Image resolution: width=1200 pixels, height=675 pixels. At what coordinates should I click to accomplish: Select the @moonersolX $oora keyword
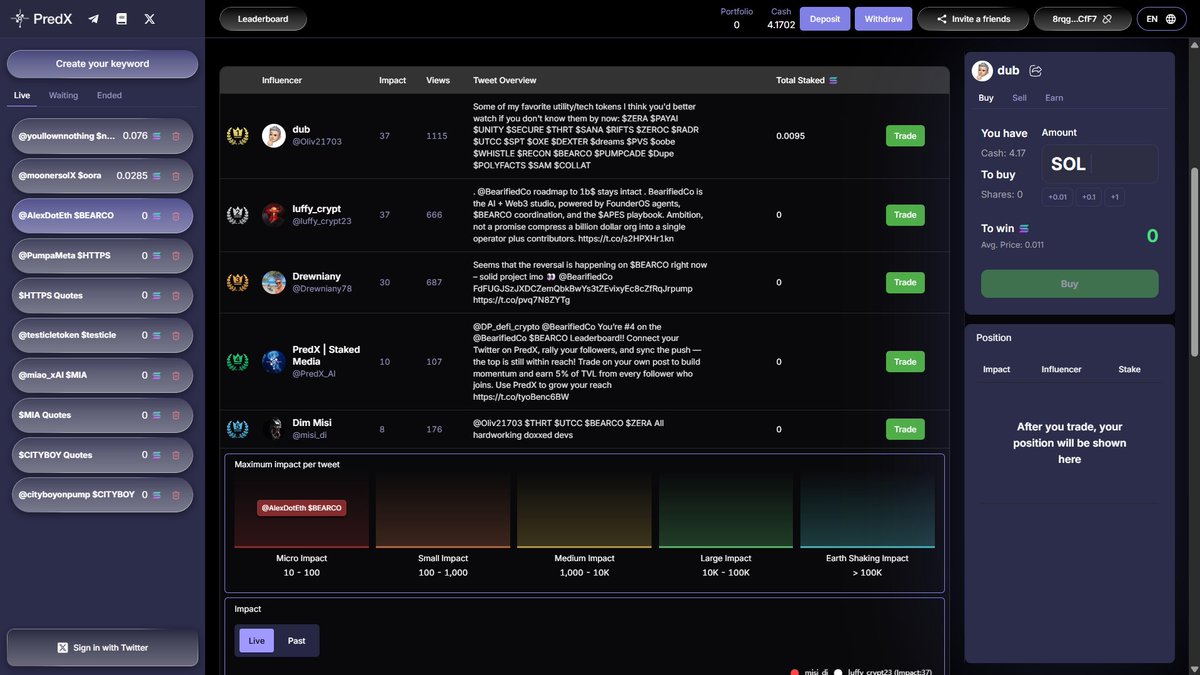coord(102,176)
